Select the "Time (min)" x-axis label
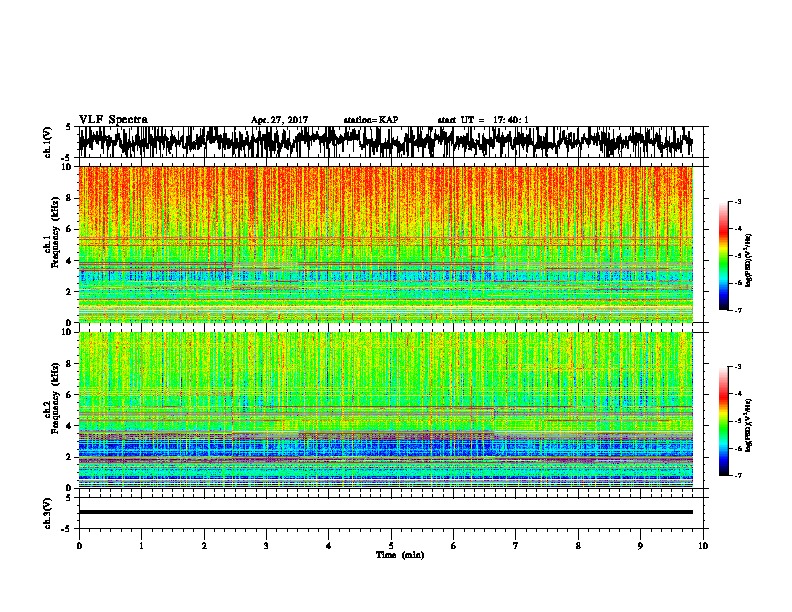792x612 pixels. tap(400, 555)
